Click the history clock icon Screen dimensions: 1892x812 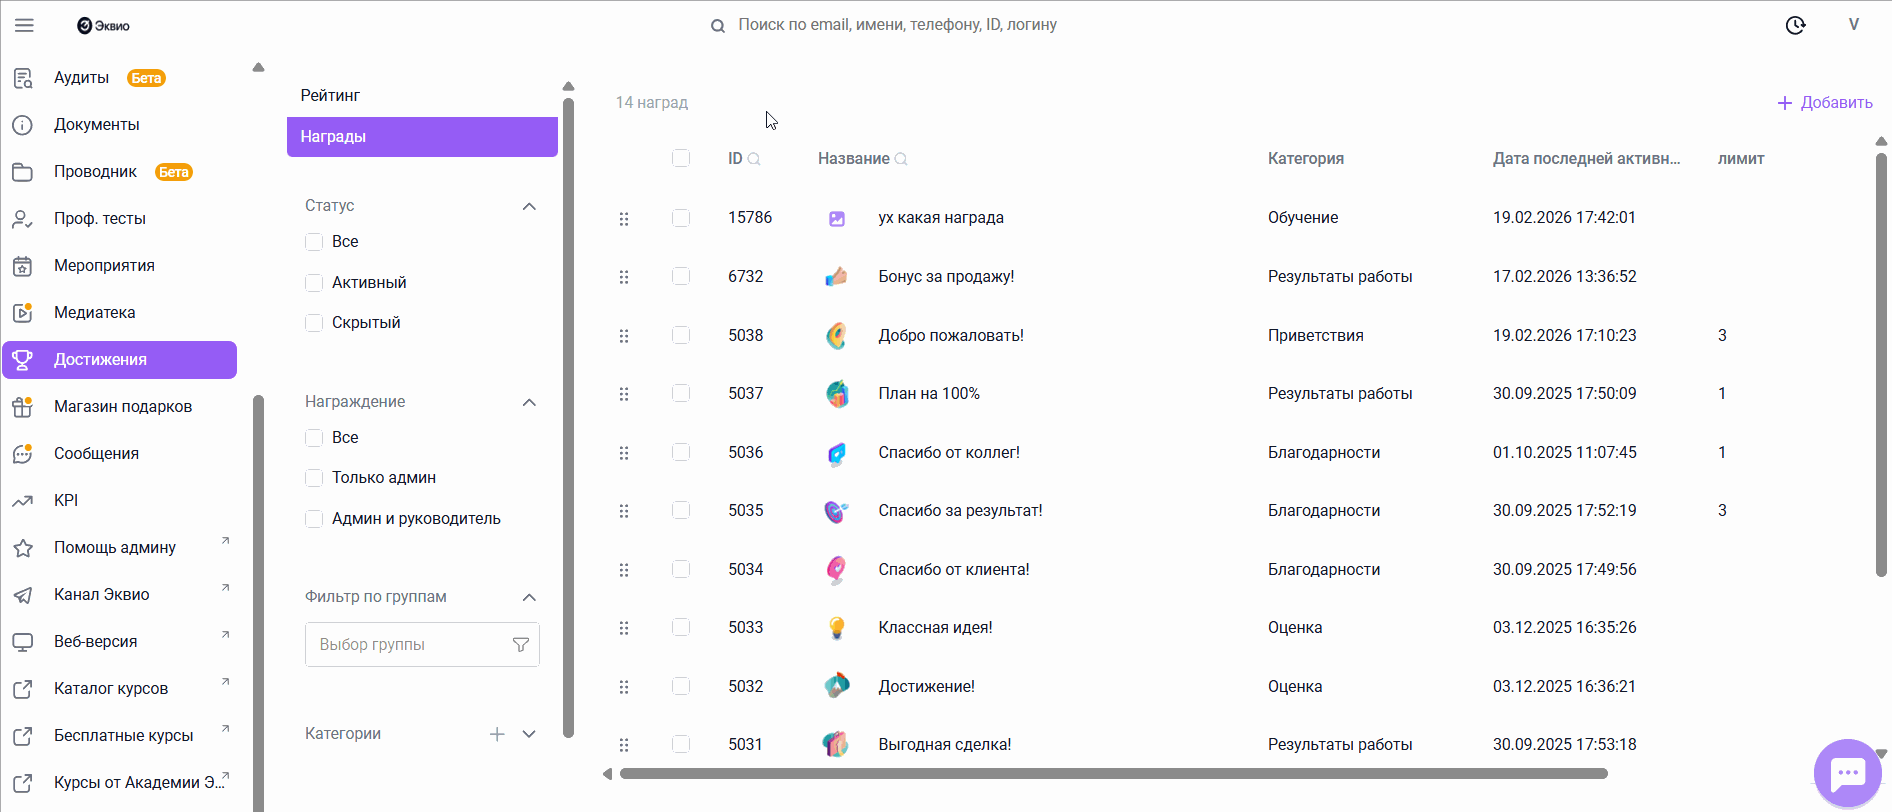[x=1795, y=25]
